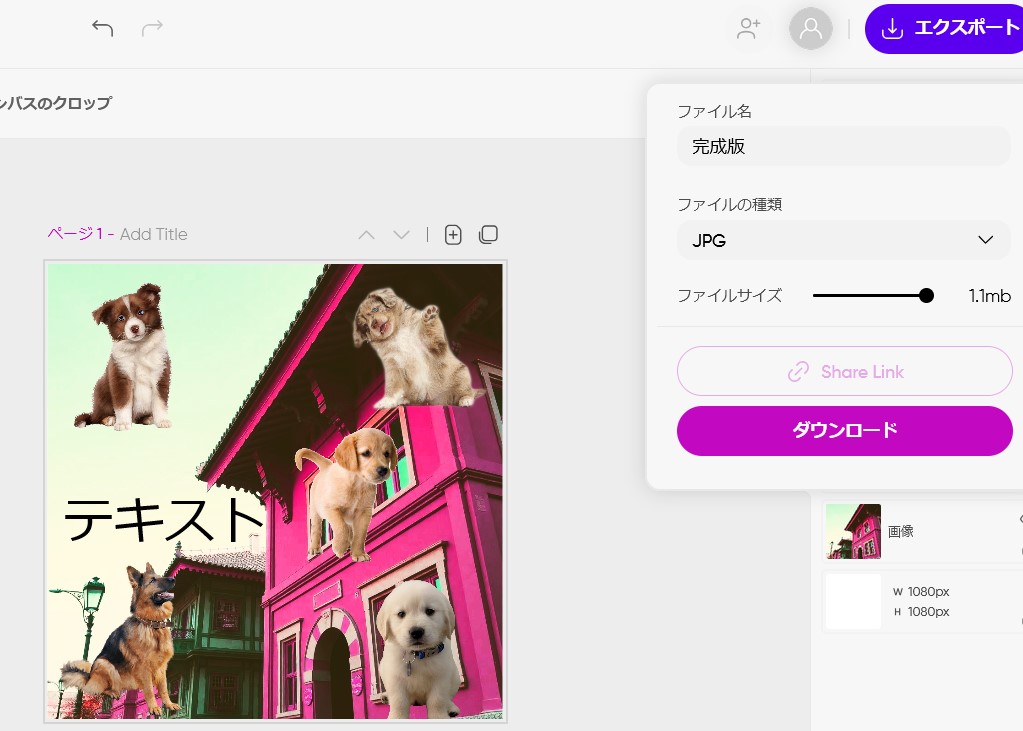Open the JPG file type dropdown
Screen dimensions: 1023x731
pos(844,240)
